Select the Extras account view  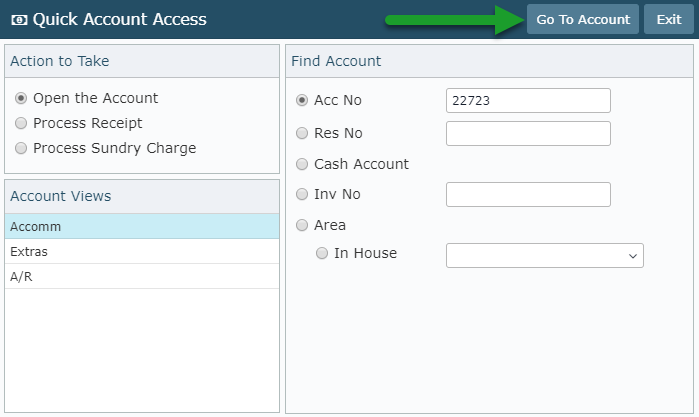point(142,252)
